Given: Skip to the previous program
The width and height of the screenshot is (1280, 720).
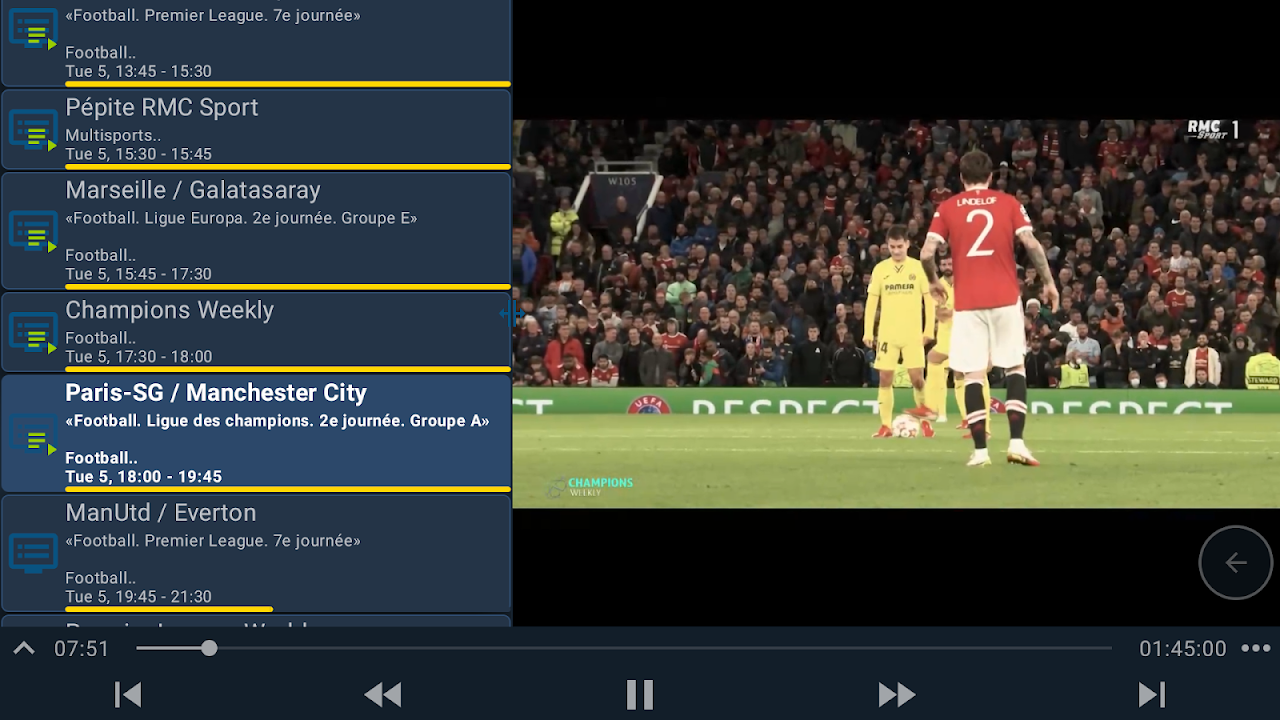Looking at the screenshot, I should [128, 694].
